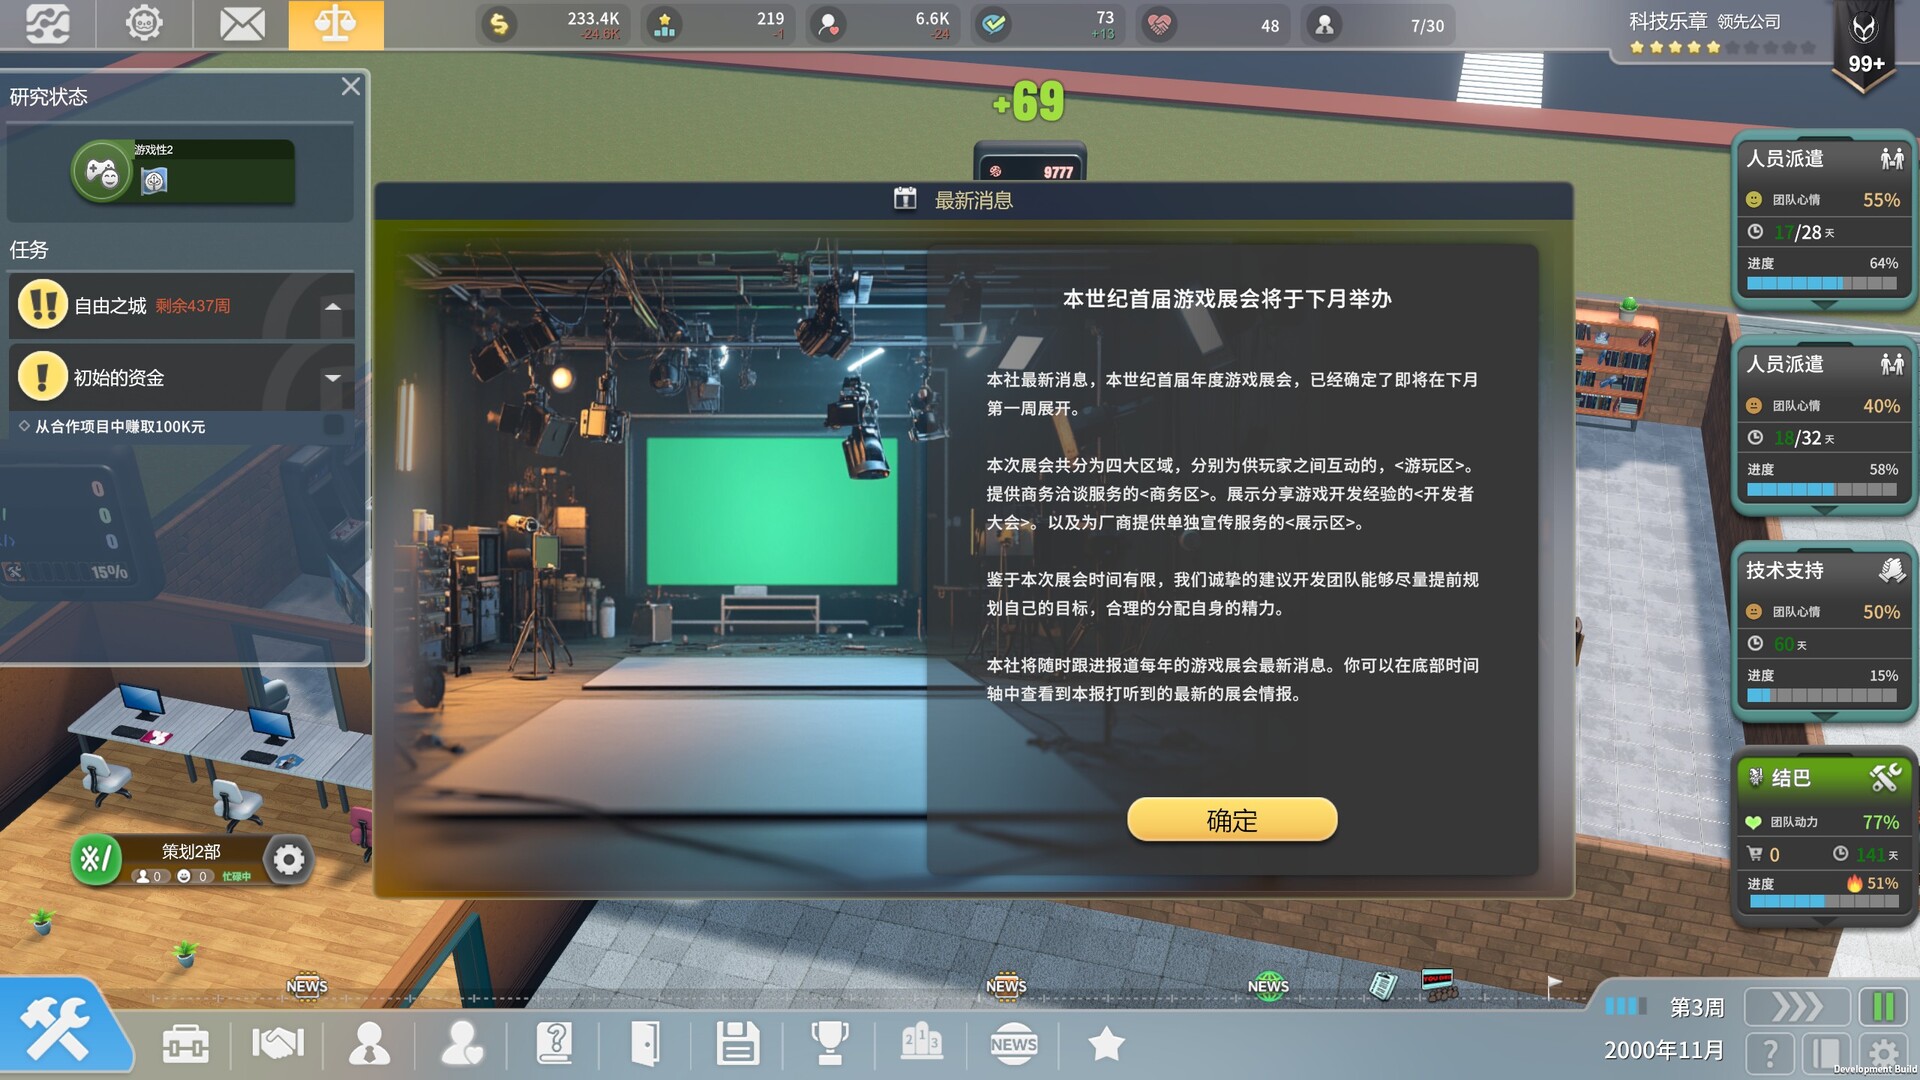1920x1080 pixels.
Task: Open the door room management icon
Action: (648, 1044)
